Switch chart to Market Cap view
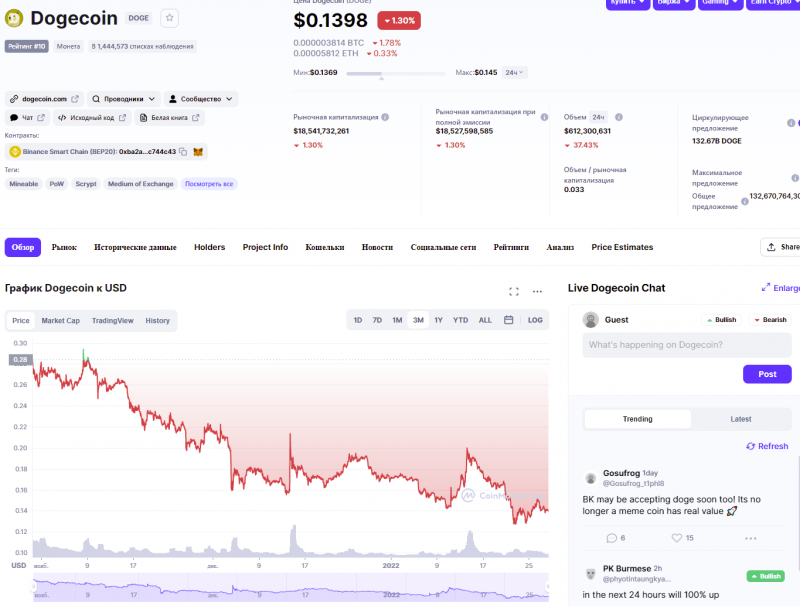Viewport: 800px width, 606px height. pyautogui.click(x=60, y=320)
